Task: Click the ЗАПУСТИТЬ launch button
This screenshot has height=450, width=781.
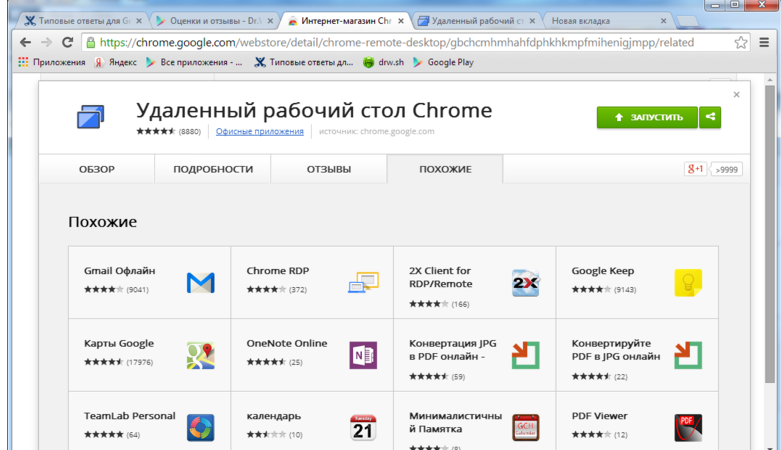Action: 647,117
